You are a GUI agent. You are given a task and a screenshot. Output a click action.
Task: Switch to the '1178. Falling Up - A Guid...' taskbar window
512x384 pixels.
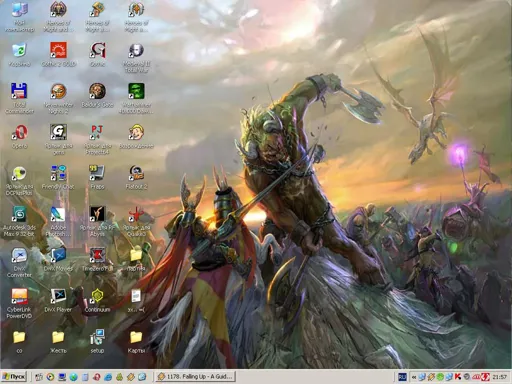pos(196,377)
